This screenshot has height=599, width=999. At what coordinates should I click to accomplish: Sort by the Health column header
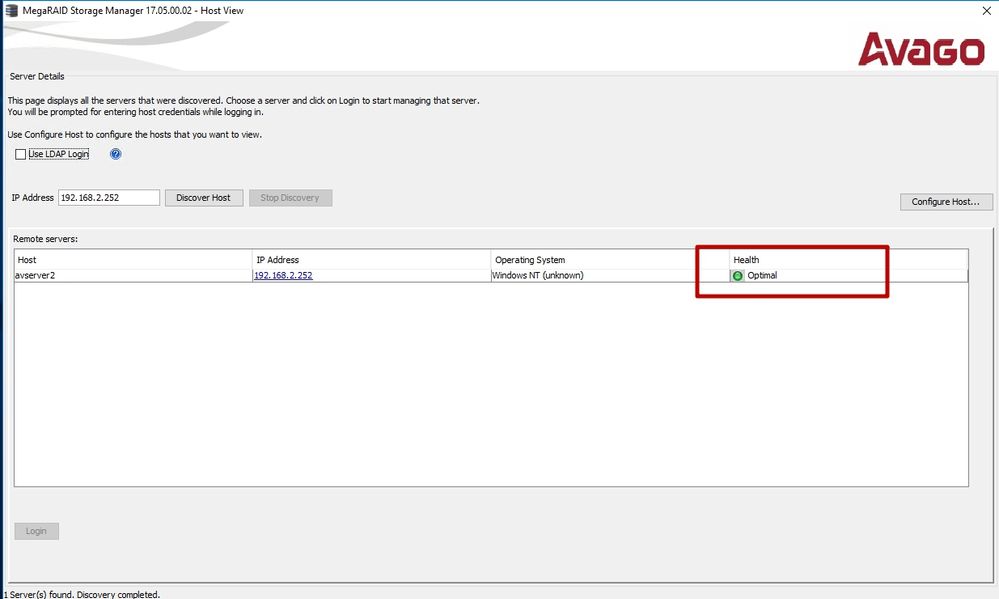pyautogui.click(x=849, y=259)
